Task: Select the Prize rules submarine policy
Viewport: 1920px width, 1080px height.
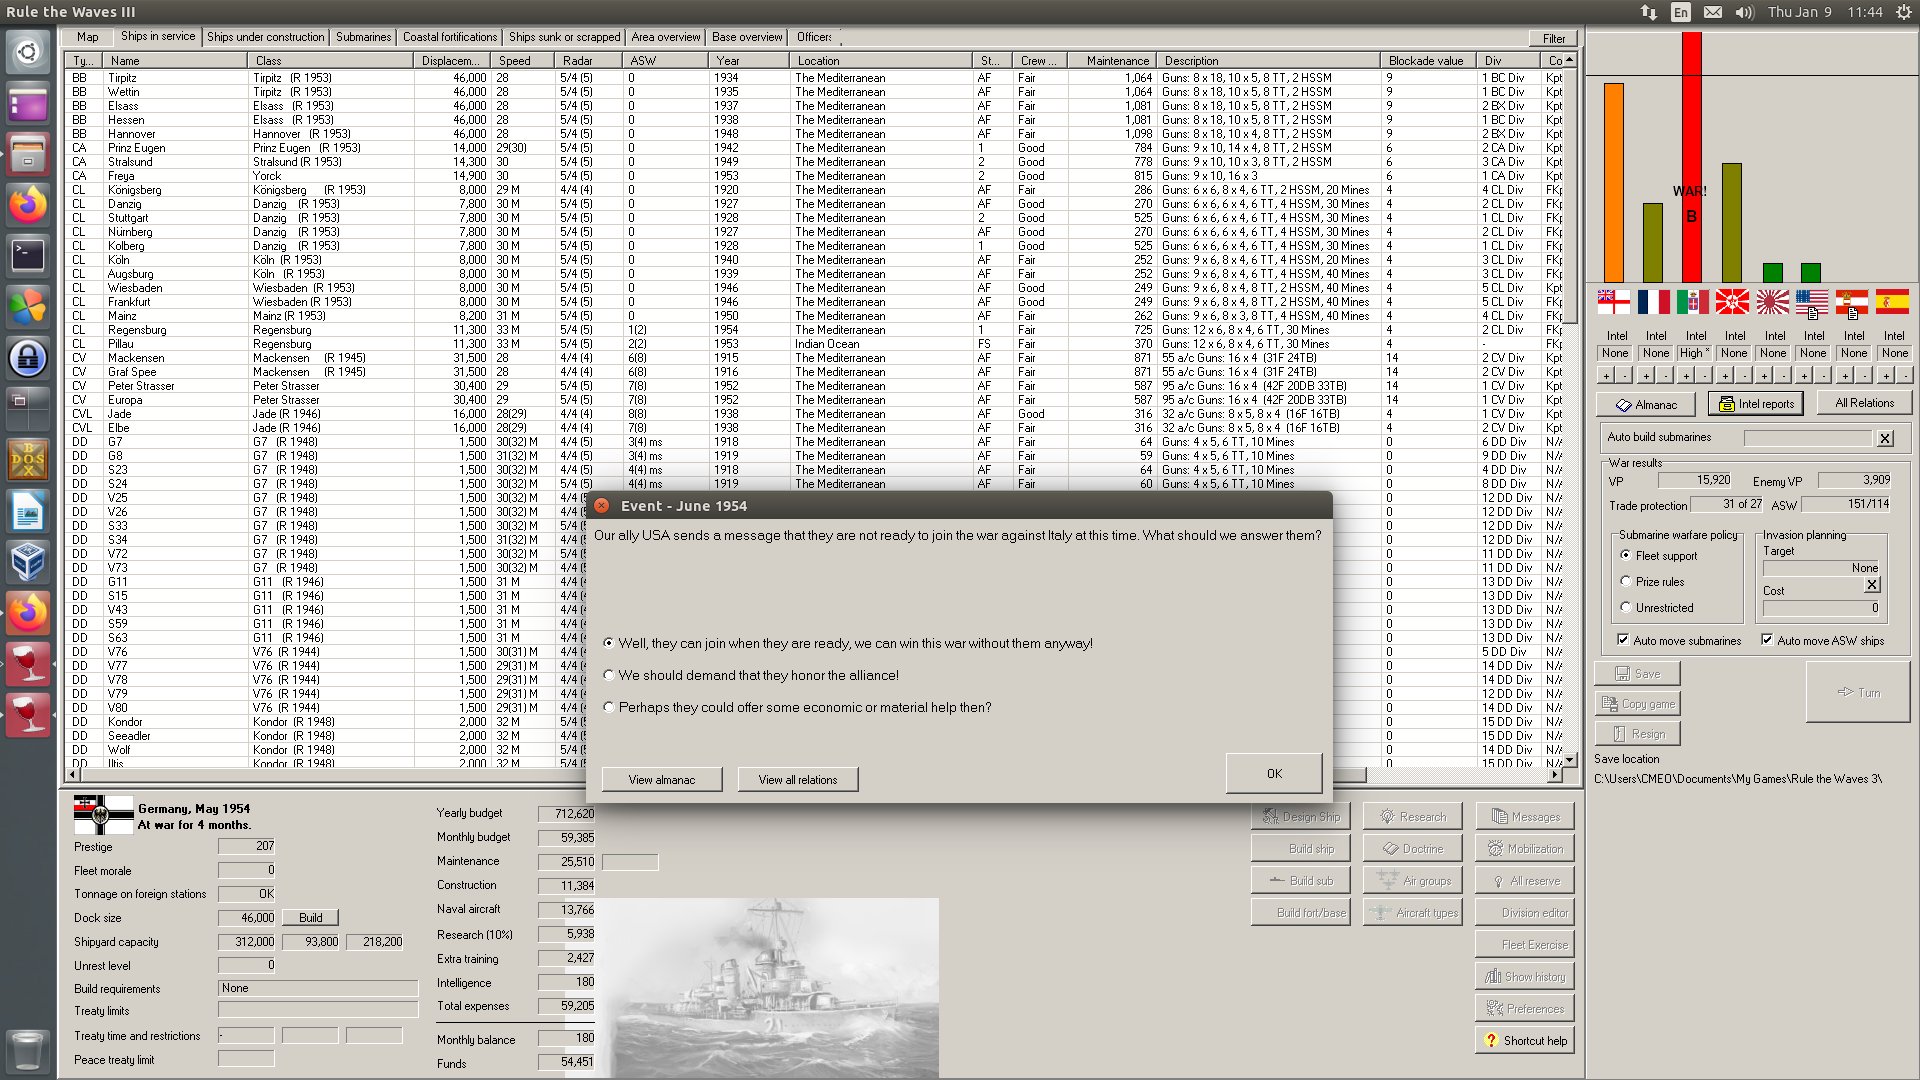Action: 1626,581
